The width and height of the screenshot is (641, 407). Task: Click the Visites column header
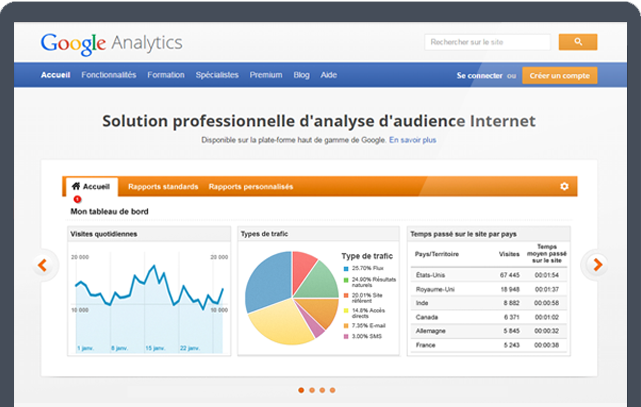pos(509,254)
